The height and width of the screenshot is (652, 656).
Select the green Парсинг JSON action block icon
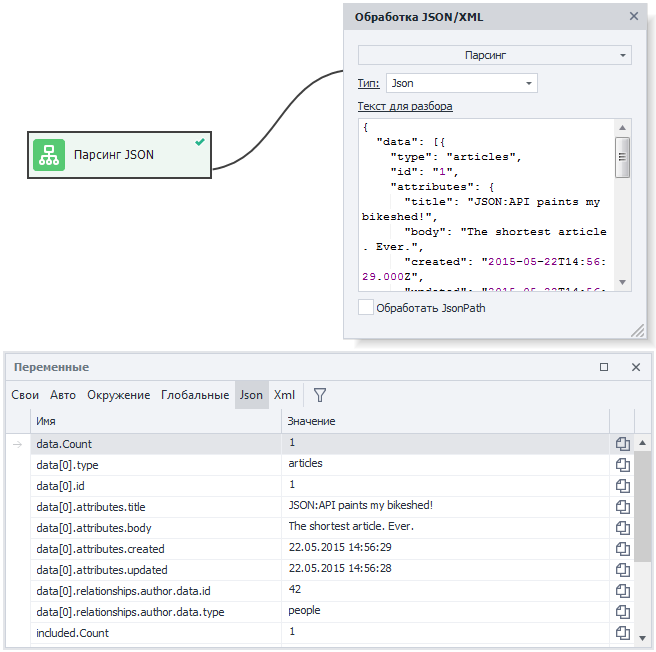(49, 155)
